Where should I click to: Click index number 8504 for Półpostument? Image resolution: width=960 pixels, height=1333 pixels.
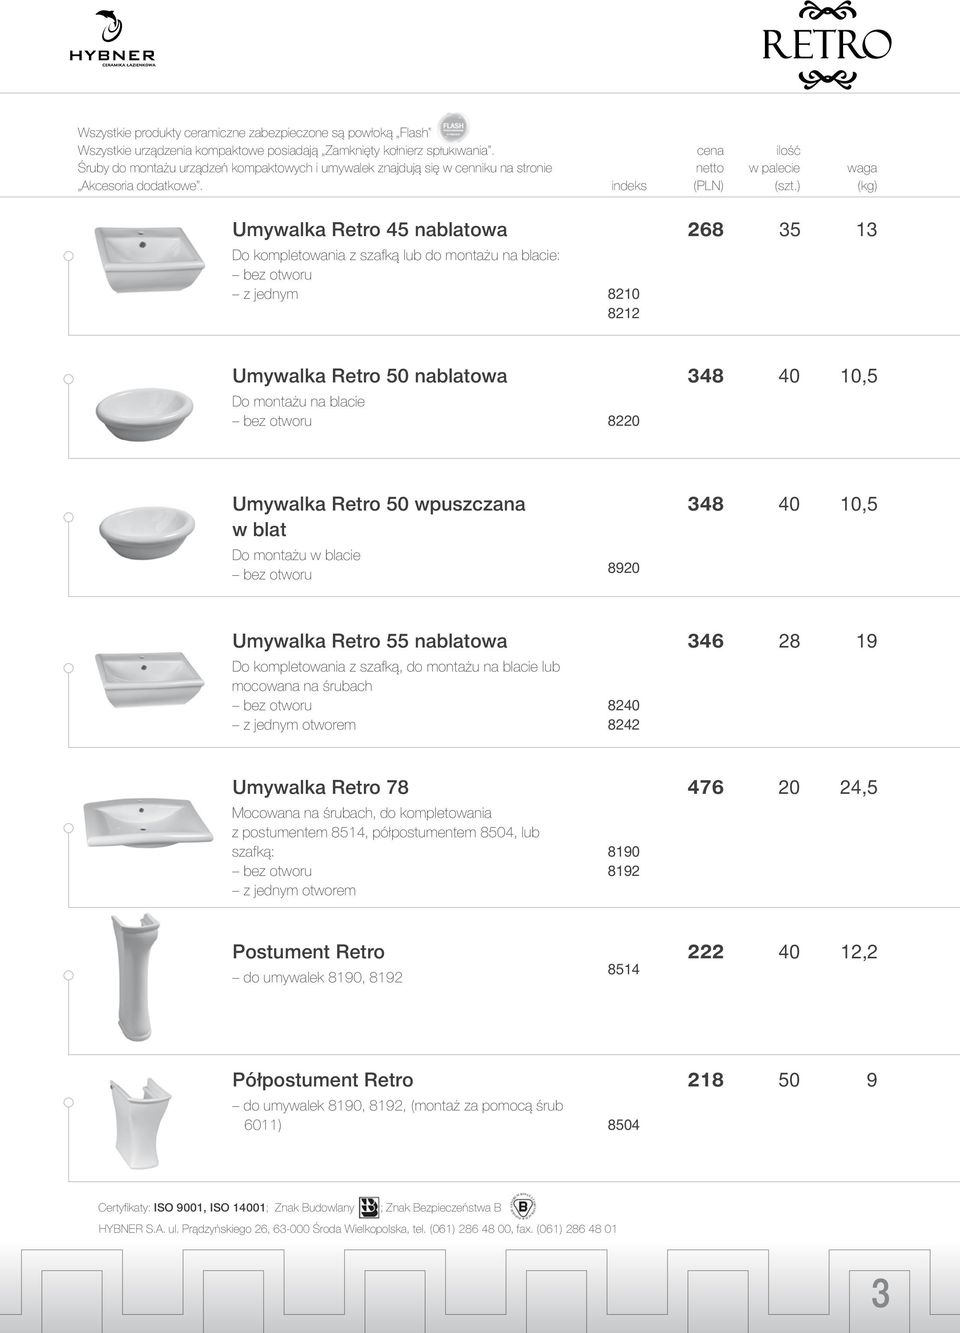pyautogui.click(x=623, y=1125)
